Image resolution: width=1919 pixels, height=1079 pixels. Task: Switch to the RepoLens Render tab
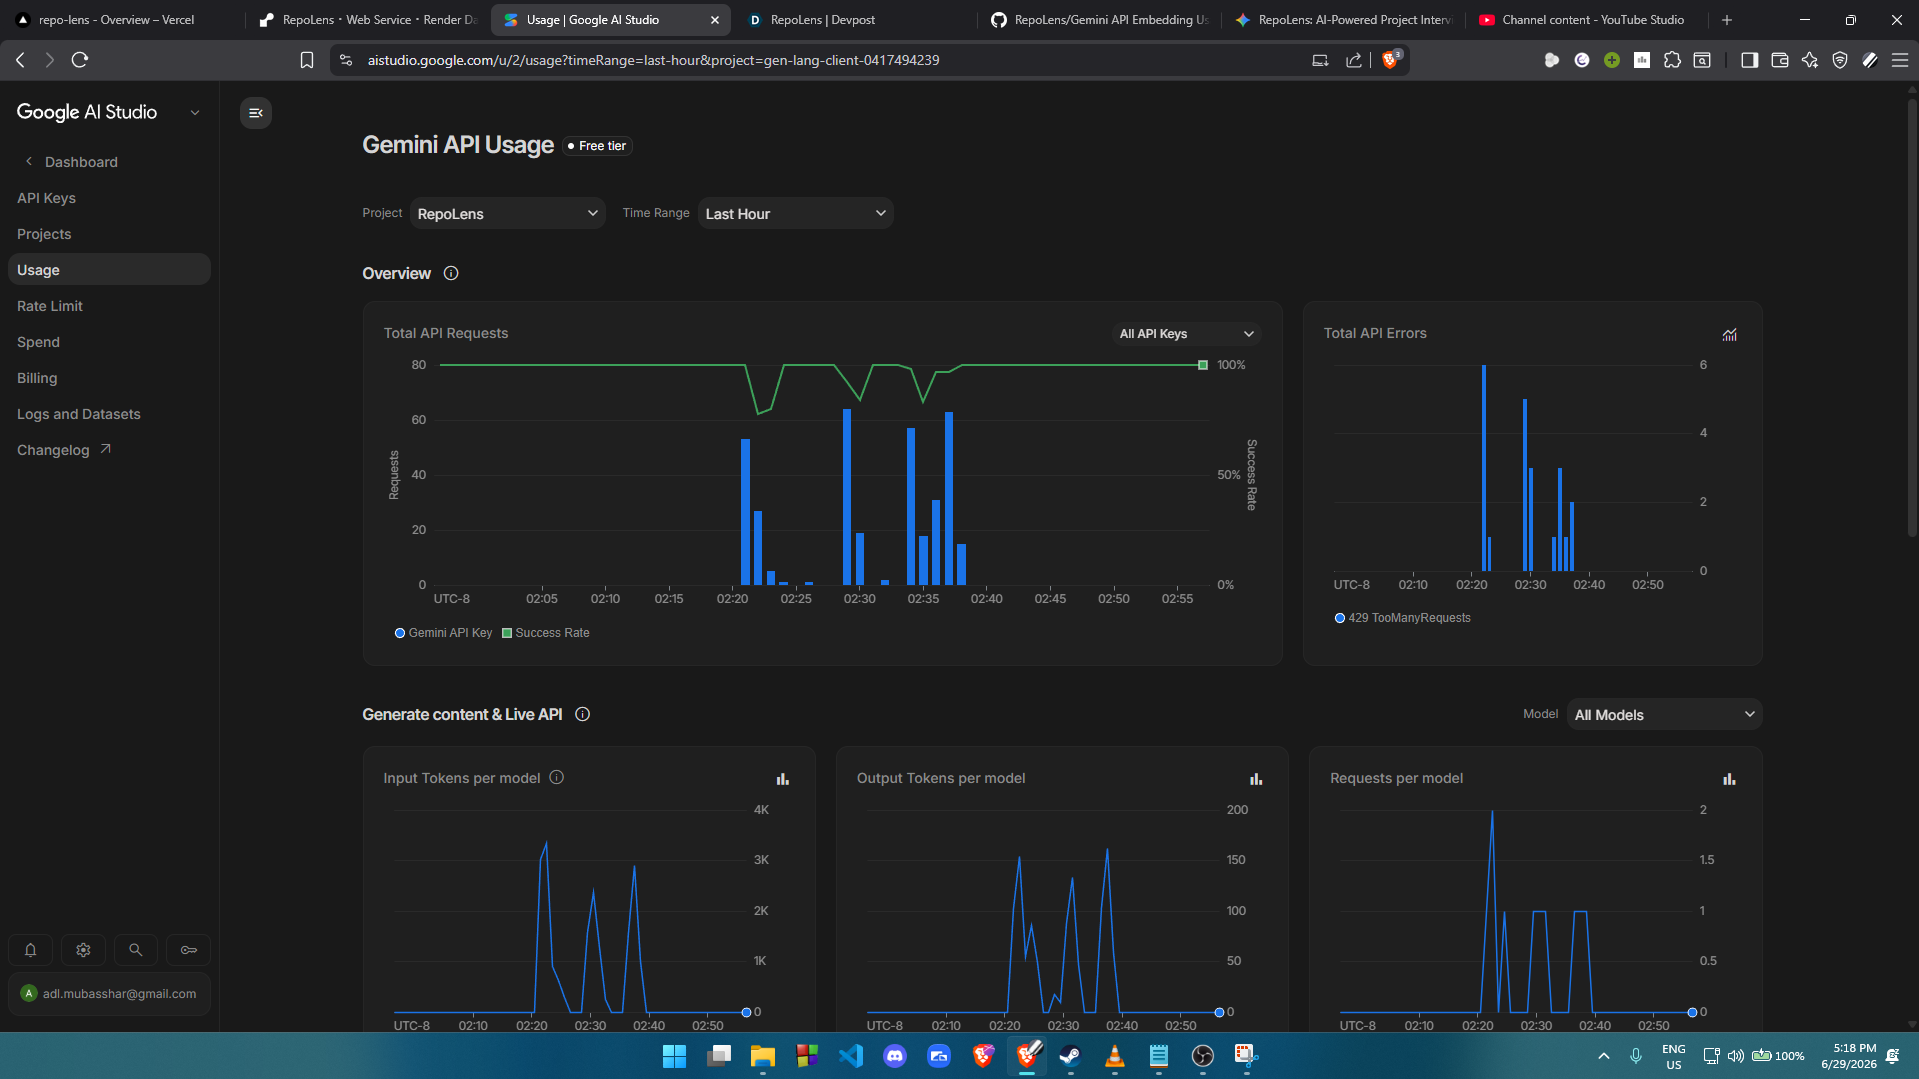pyautogui.click(x=368, y=20)
